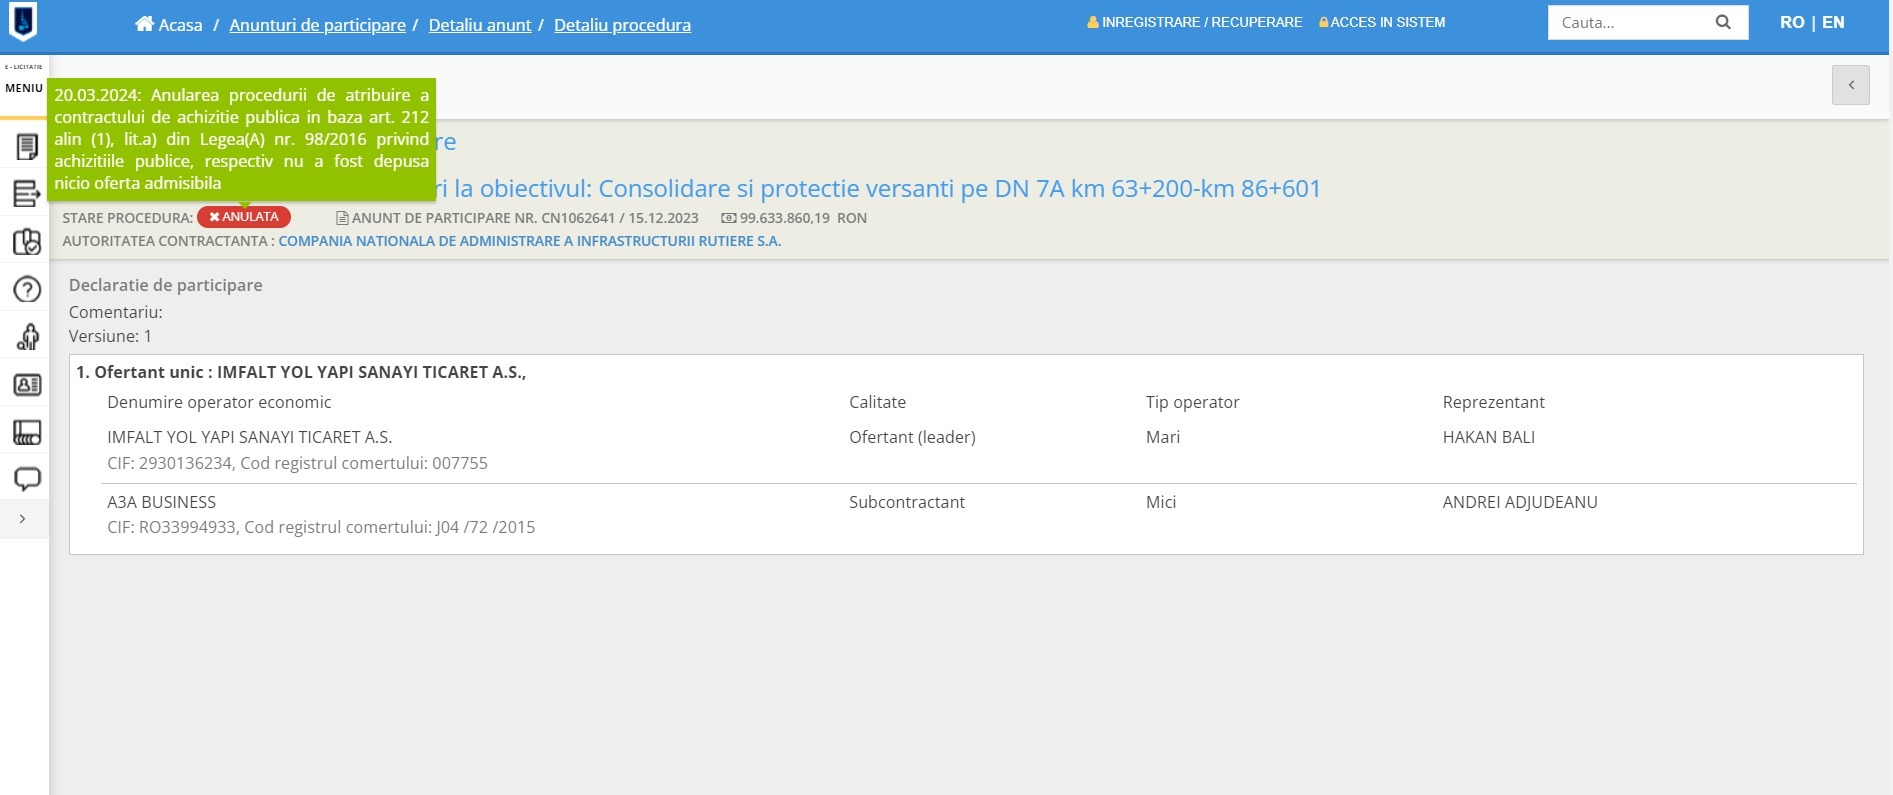
Task: Expand the sidebar with the chevron arrow
Action: click(x=22, y=519)
